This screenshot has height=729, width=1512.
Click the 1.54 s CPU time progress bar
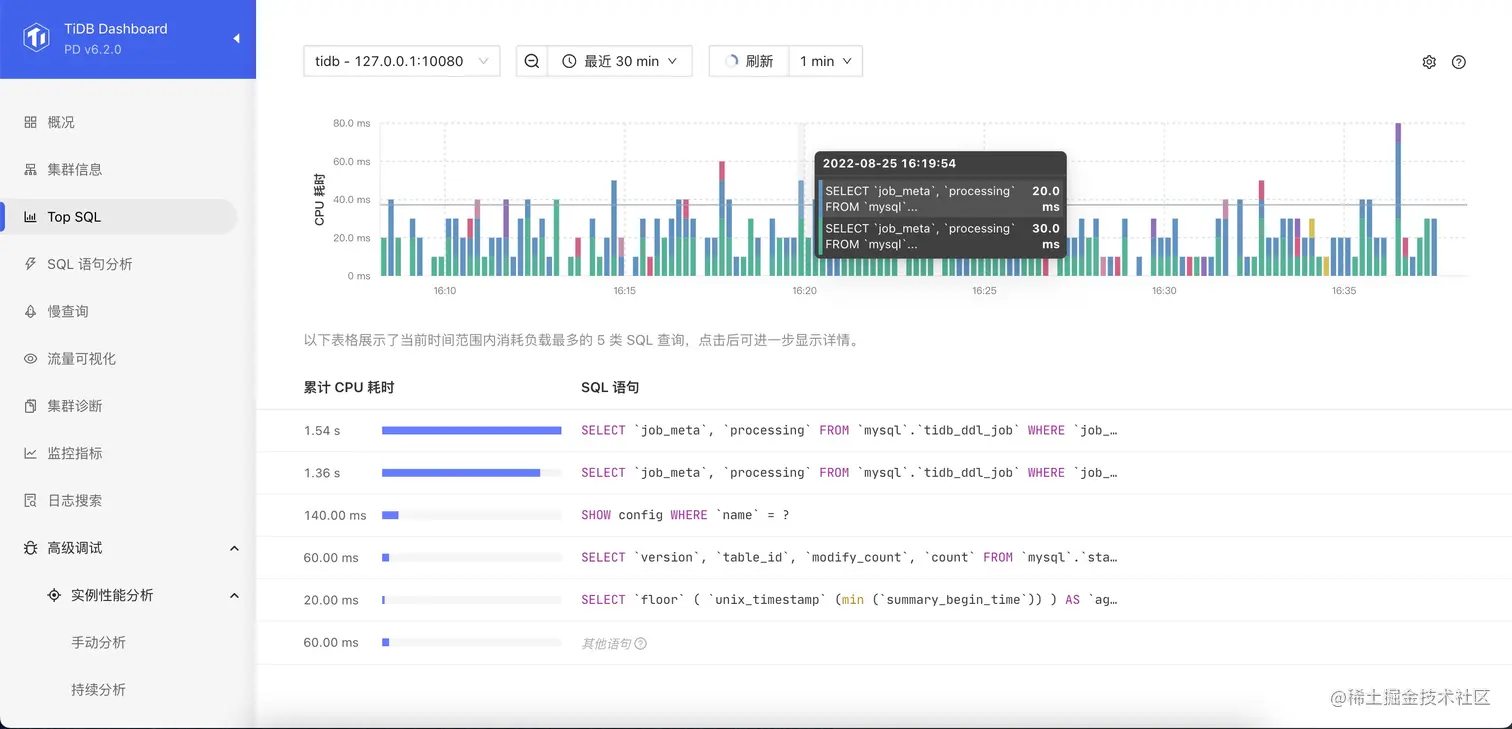point(471,431)
